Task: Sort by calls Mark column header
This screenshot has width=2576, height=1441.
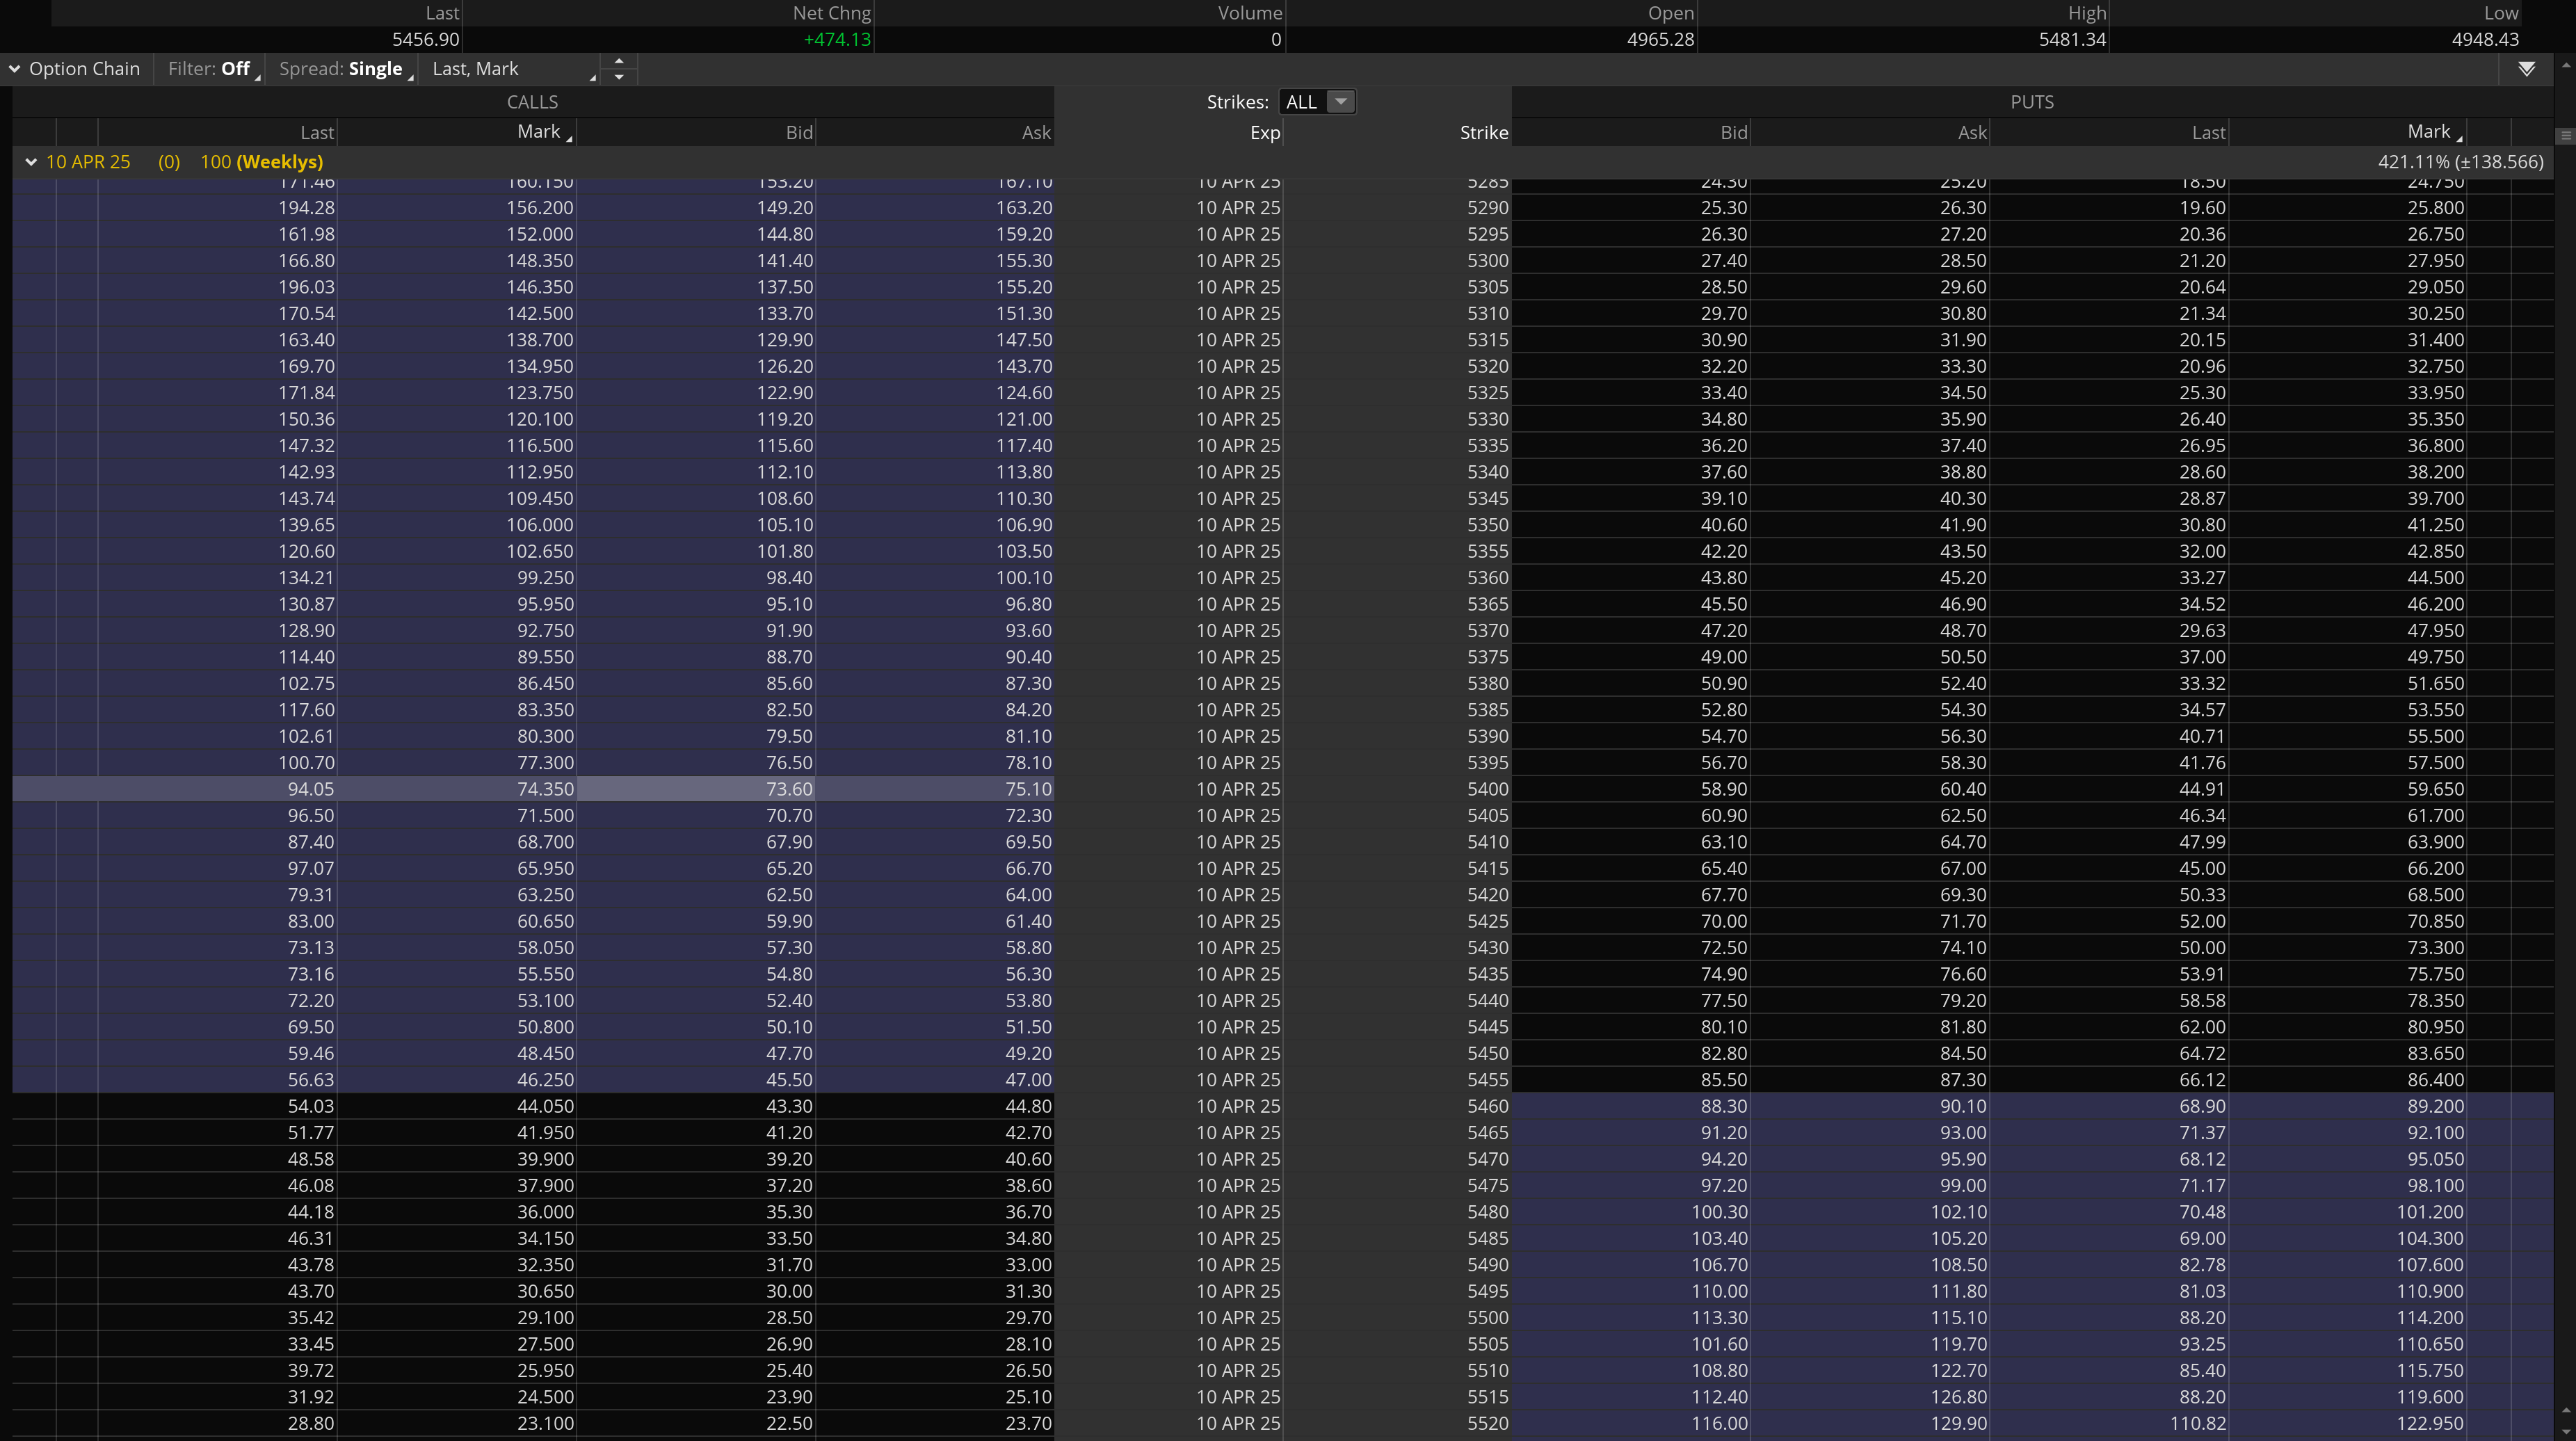Action: [539, 132]
